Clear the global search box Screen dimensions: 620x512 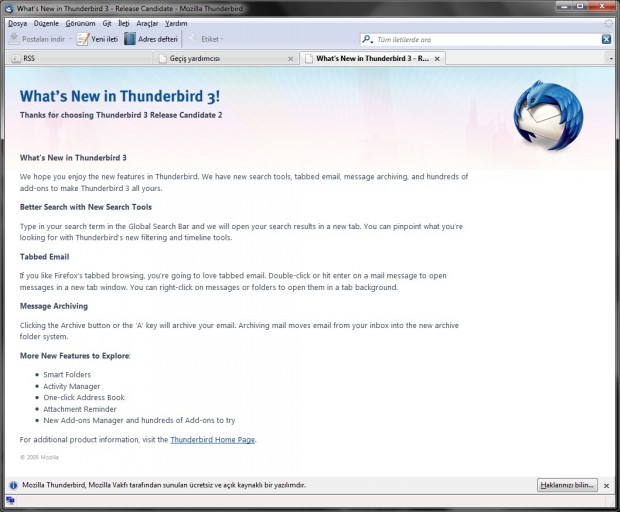[606, 39]
